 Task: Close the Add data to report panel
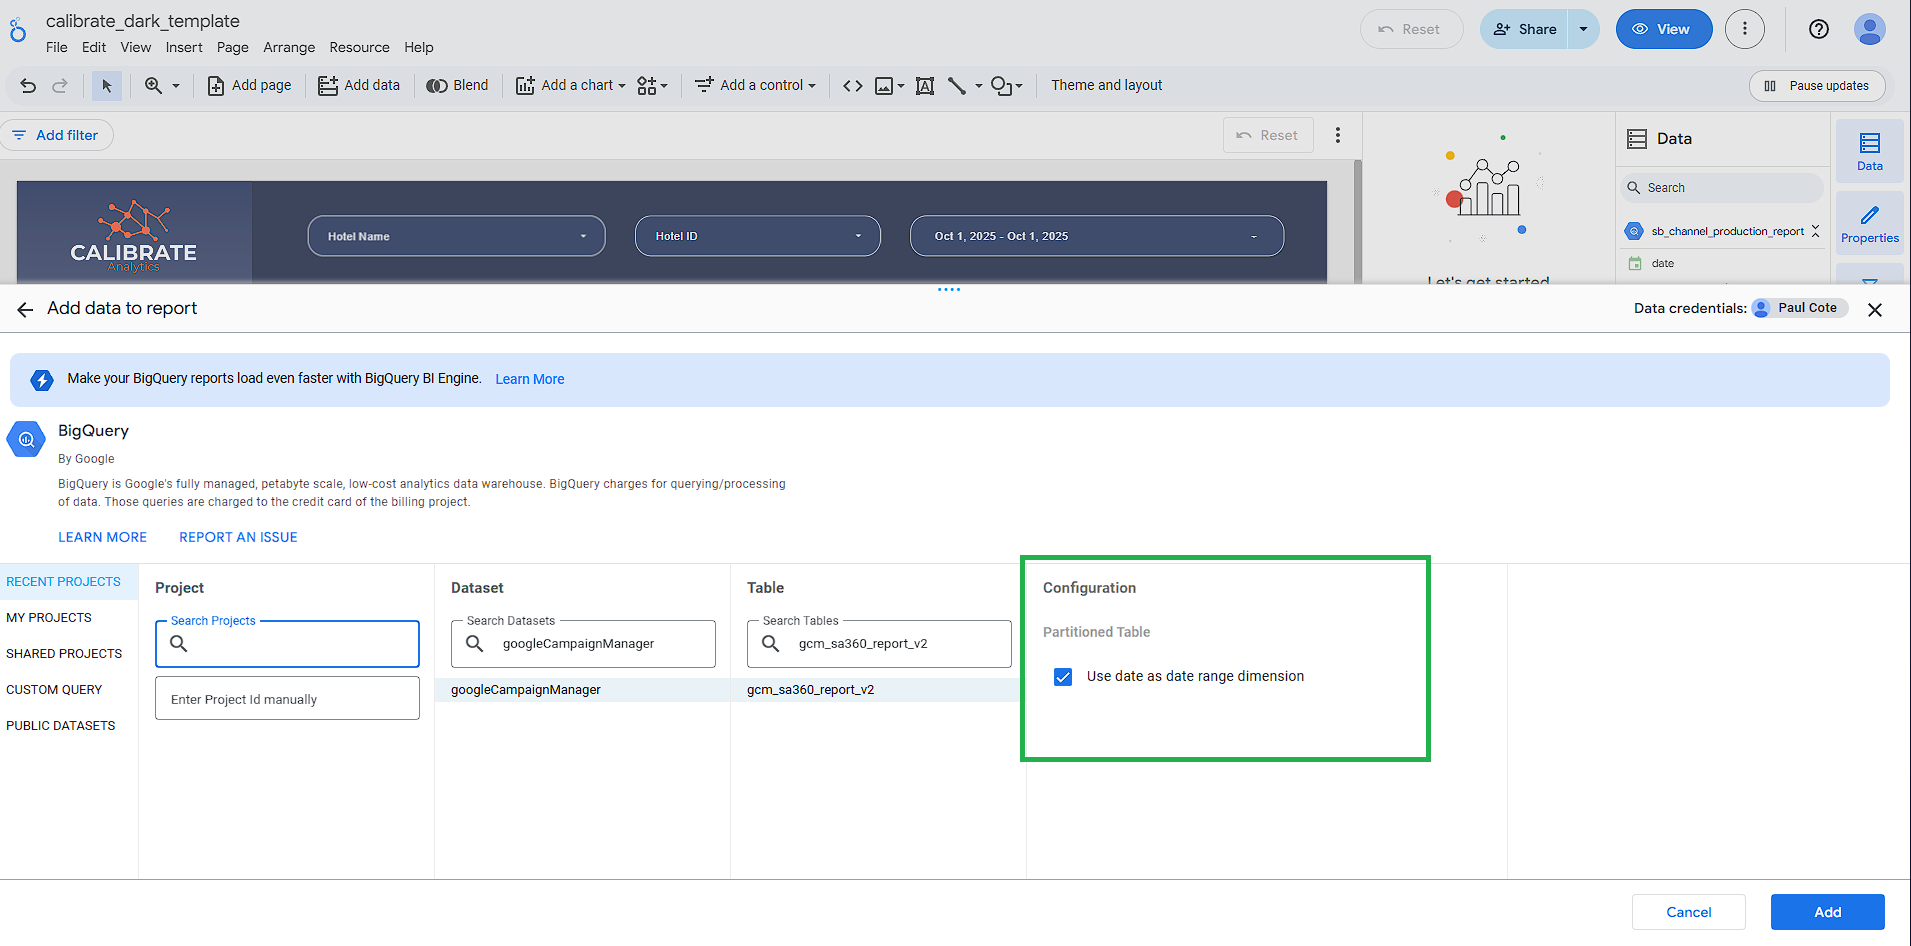coord(1875,310)
